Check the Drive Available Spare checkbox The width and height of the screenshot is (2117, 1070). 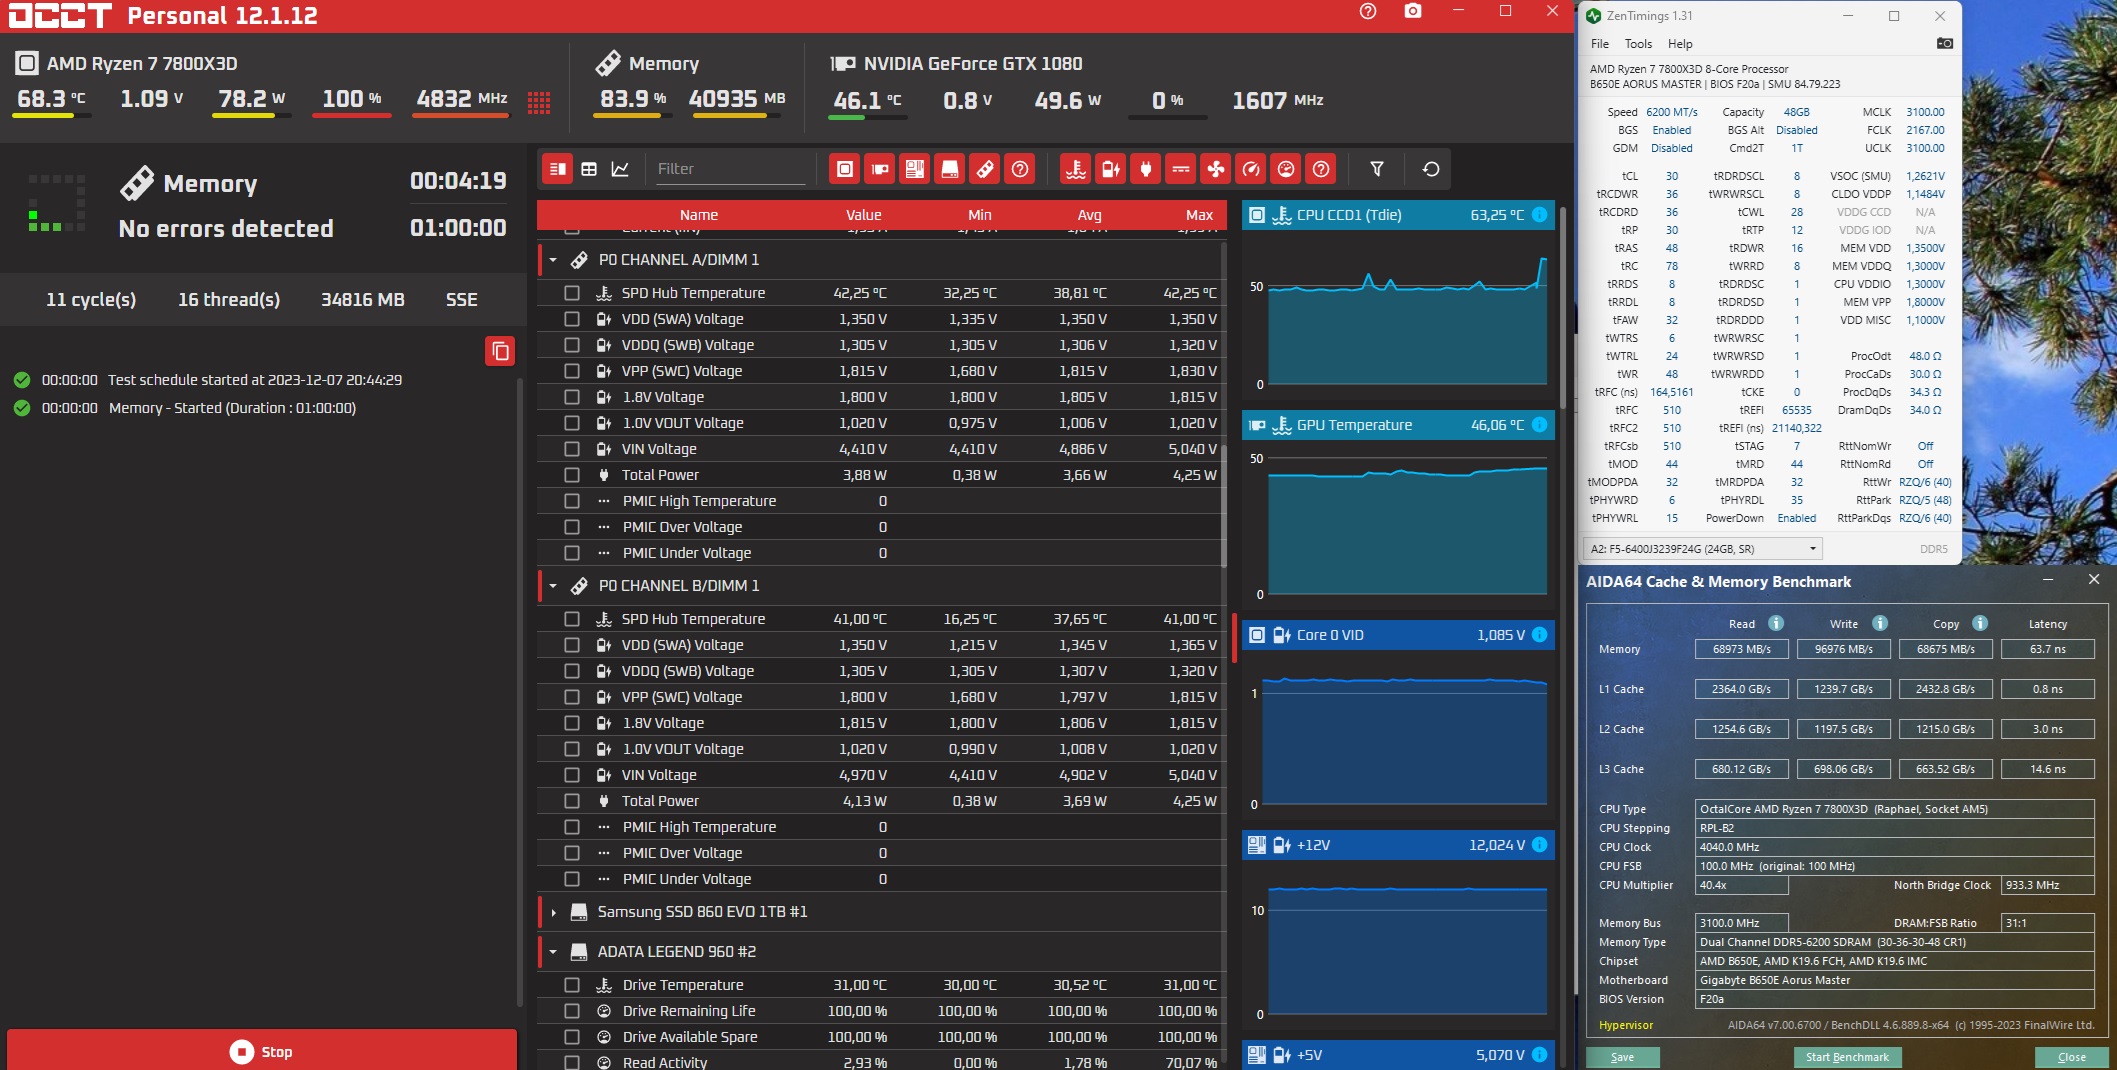click(572, 1037)
